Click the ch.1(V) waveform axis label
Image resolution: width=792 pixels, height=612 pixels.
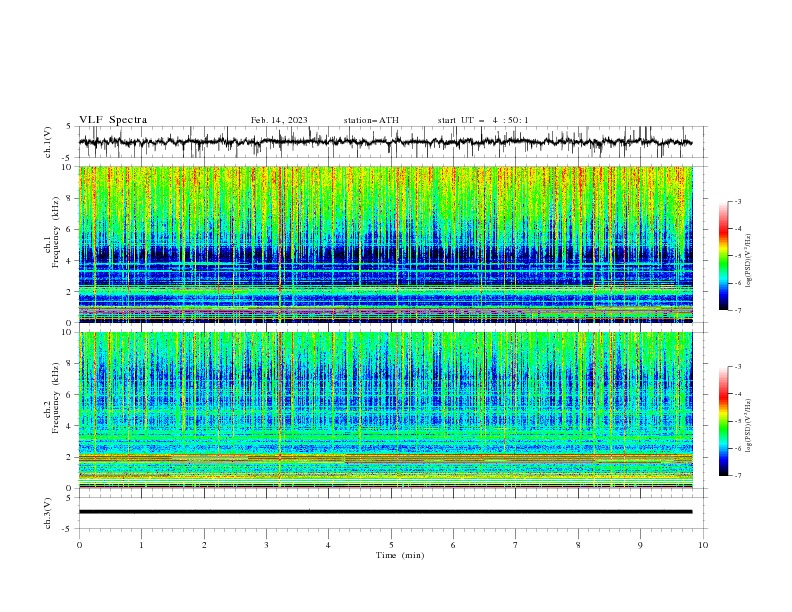(48, 142)
